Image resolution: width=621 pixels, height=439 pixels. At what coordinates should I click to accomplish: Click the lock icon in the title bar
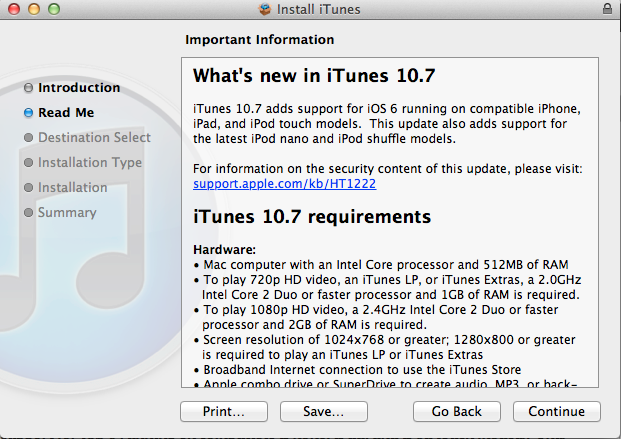[607, 9]
